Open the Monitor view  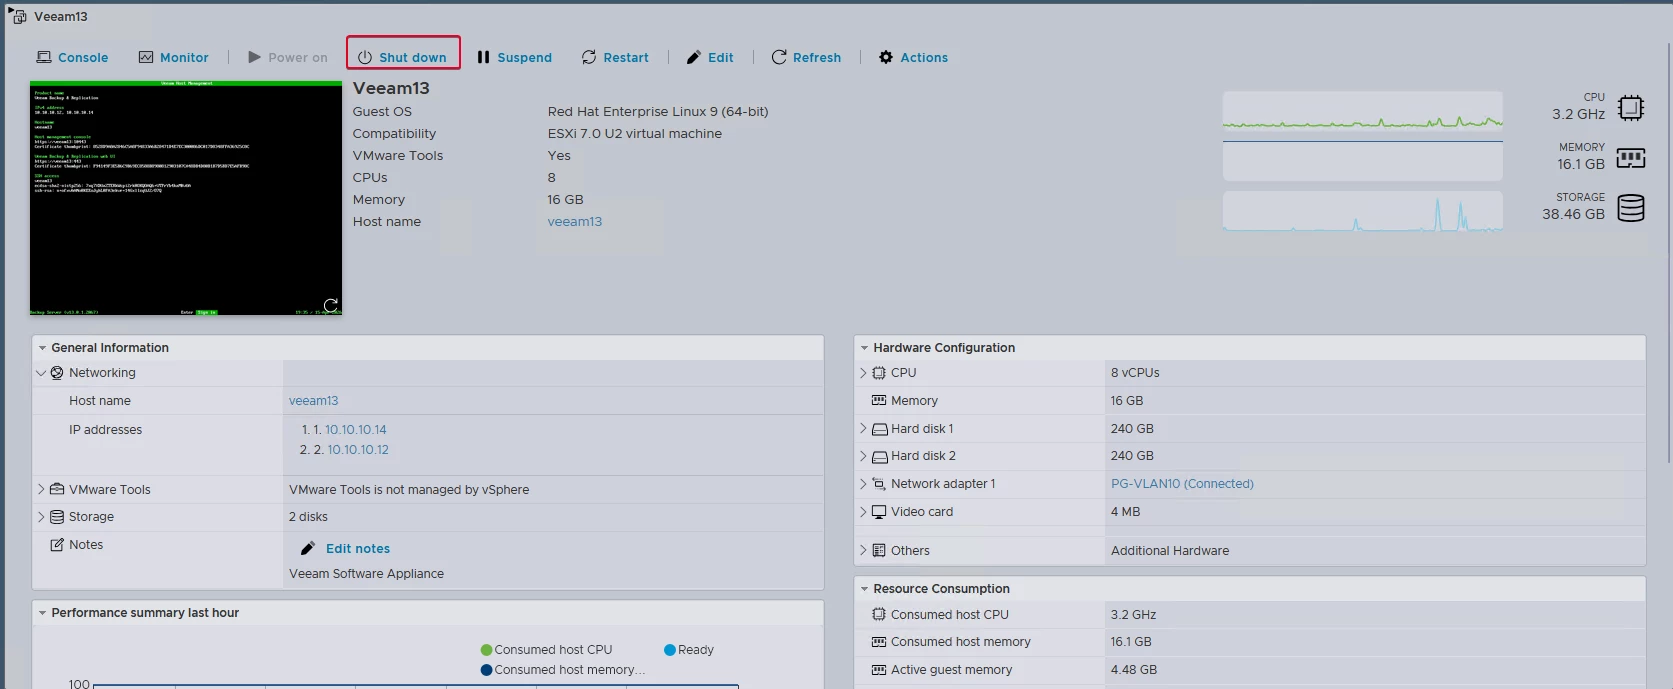pyautogui.click(x=173, y=57)
